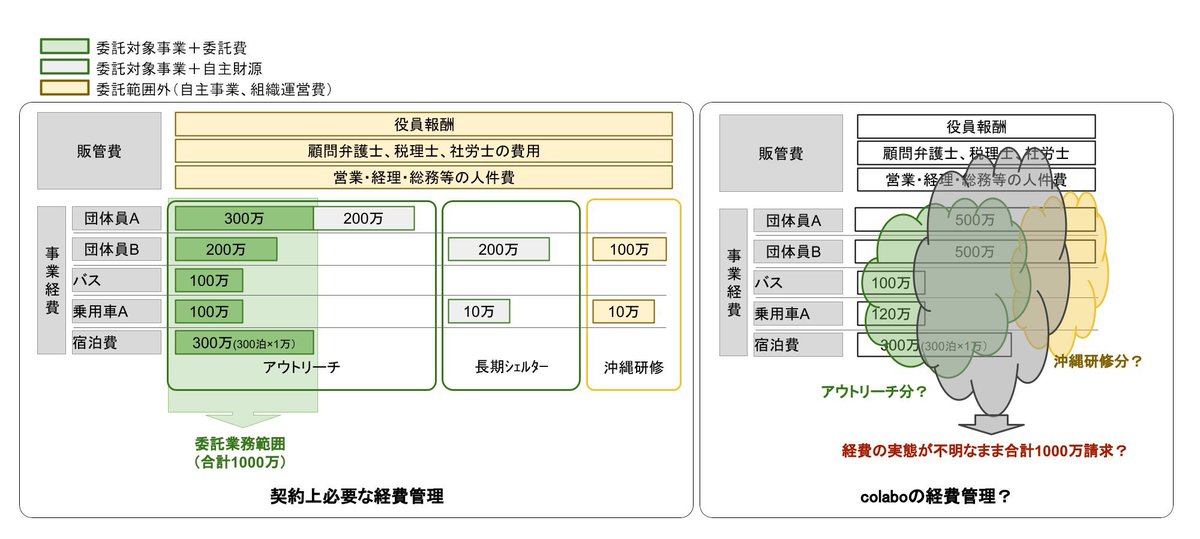This screenshot has height=539, width=1200.
Task: Click 宿泊費 label in 契約上必要な経費管理 panel
Action: [115, 342]
